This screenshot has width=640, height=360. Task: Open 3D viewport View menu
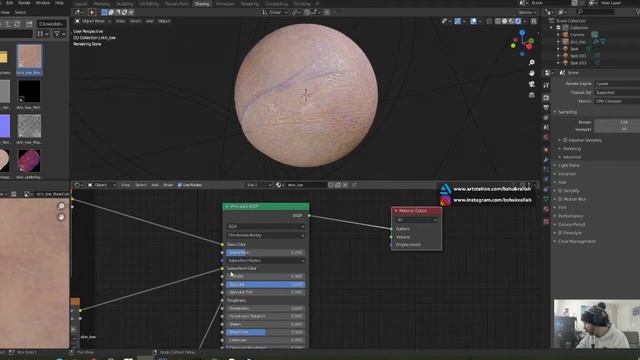pos(120,21)
